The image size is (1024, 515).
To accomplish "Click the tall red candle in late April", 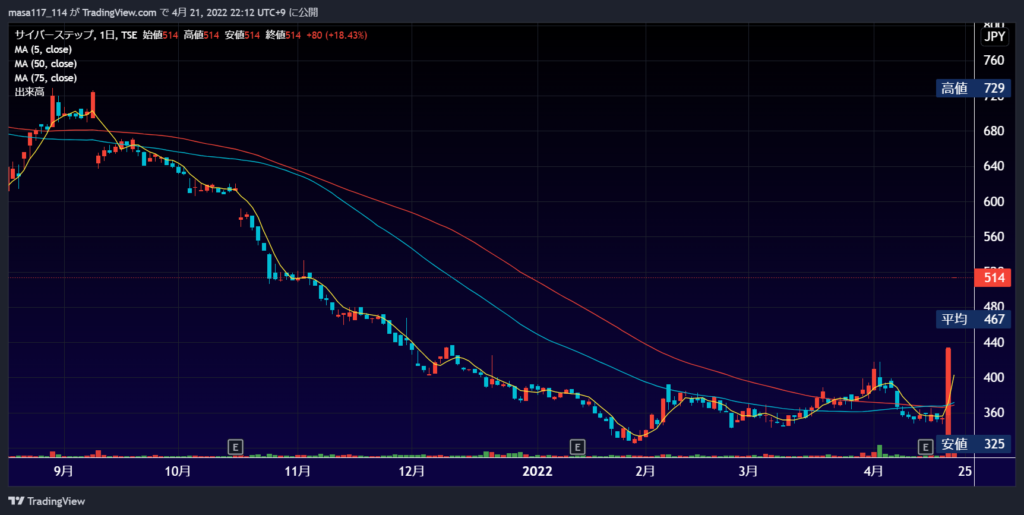I will 948,392.
